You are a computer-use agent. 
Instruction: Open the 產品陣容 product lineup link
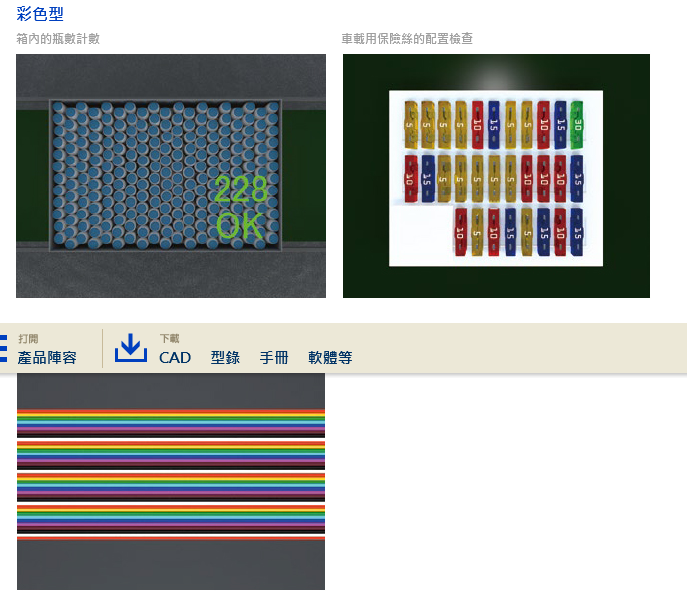(x=47, y=357)
